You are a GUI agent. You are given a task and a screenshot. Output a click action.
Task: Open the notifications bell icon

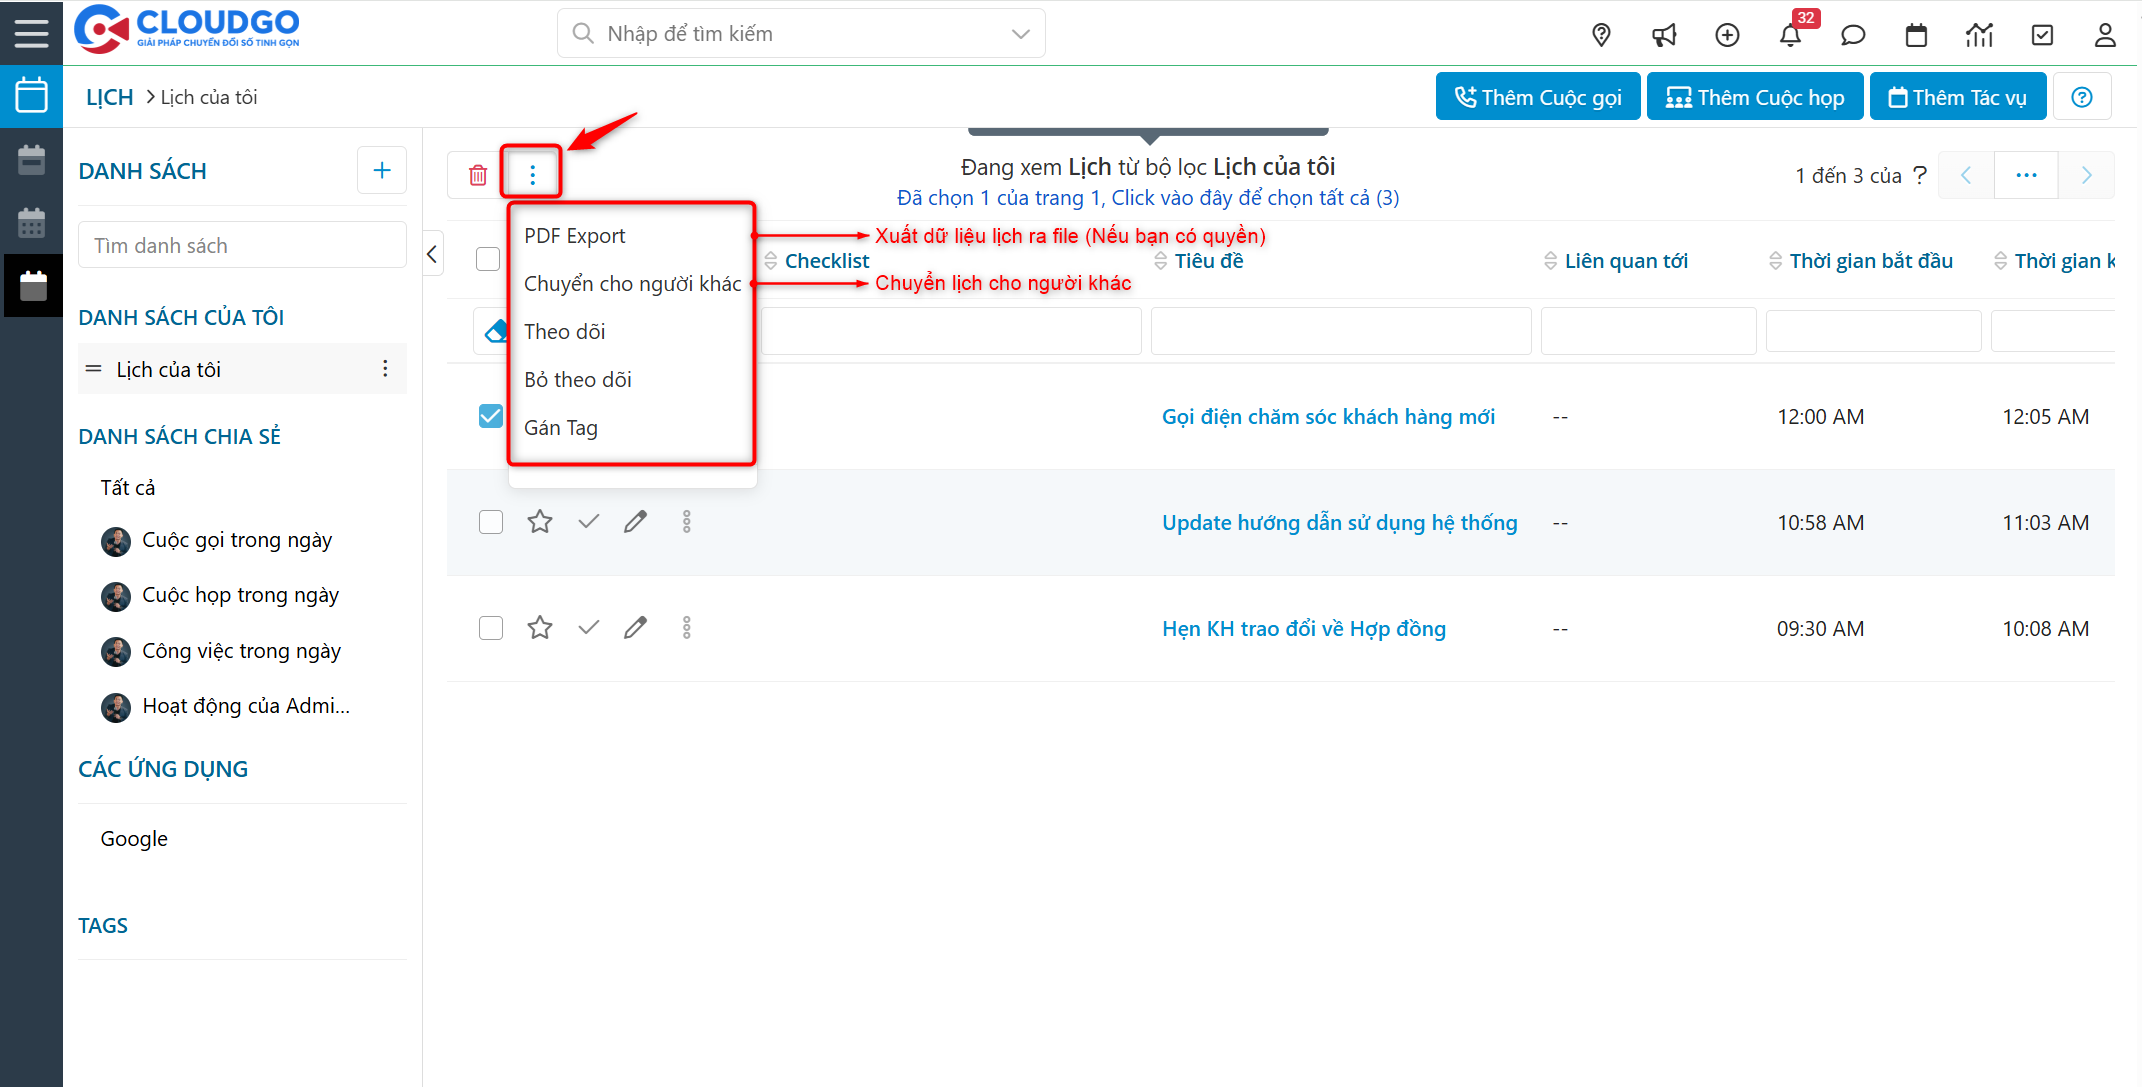(1790, 34)
